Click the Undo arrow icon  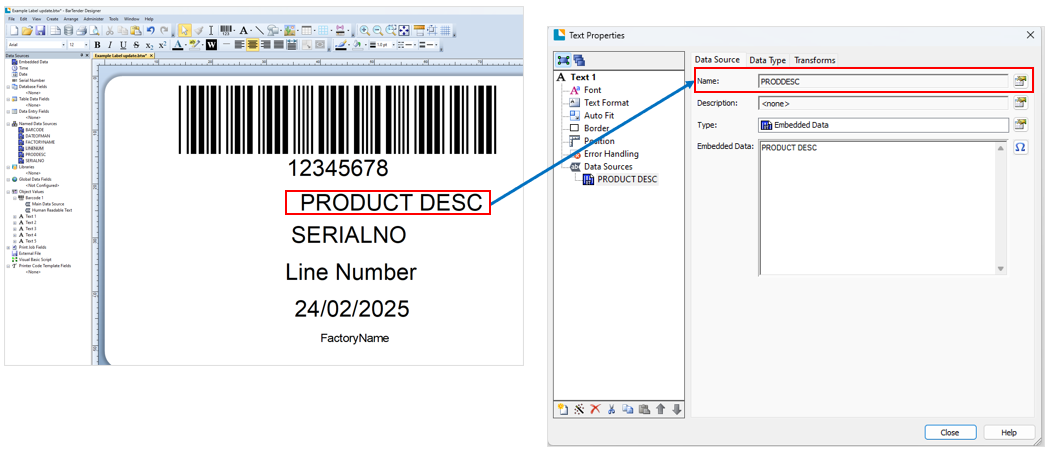pos(151,31)
